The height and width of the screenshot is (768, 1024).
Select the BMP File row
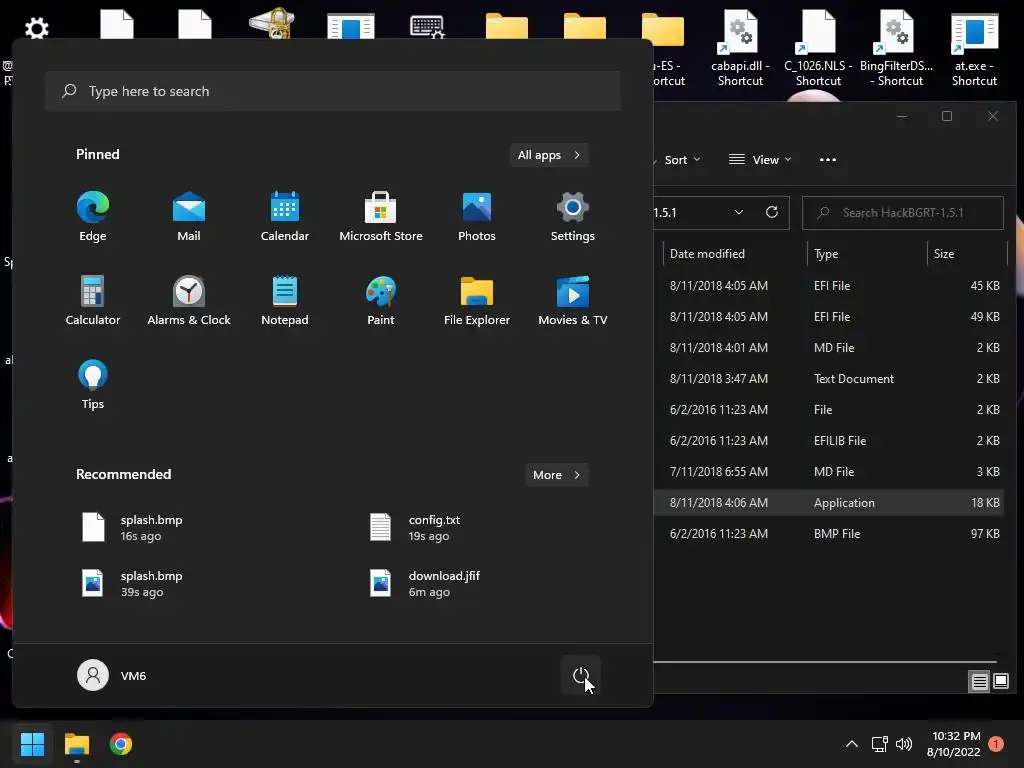point(828,534)
